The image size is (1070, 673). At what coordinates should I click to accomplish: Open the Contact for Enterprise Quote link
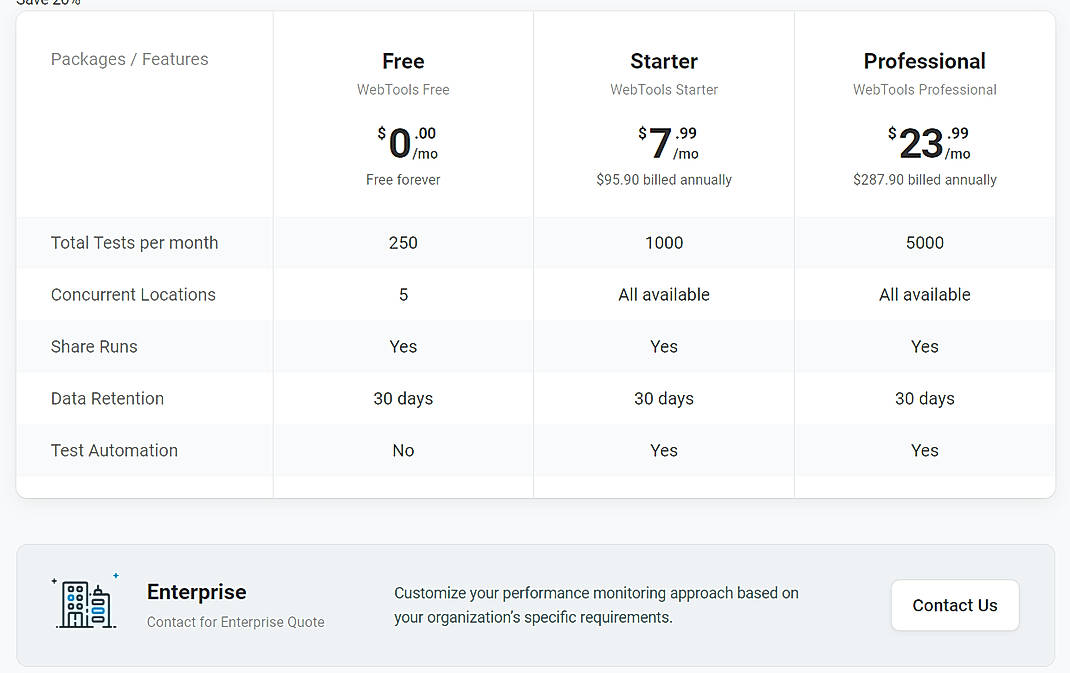235,622
